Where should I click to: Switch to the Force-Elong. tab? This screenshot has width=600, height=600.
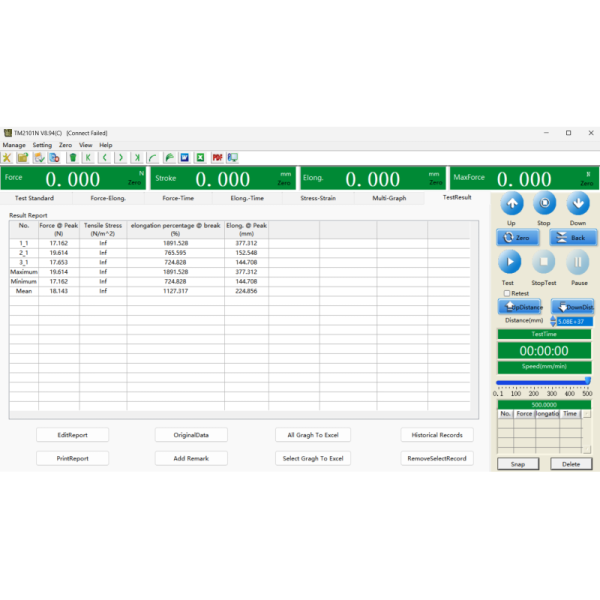(108, 198)
